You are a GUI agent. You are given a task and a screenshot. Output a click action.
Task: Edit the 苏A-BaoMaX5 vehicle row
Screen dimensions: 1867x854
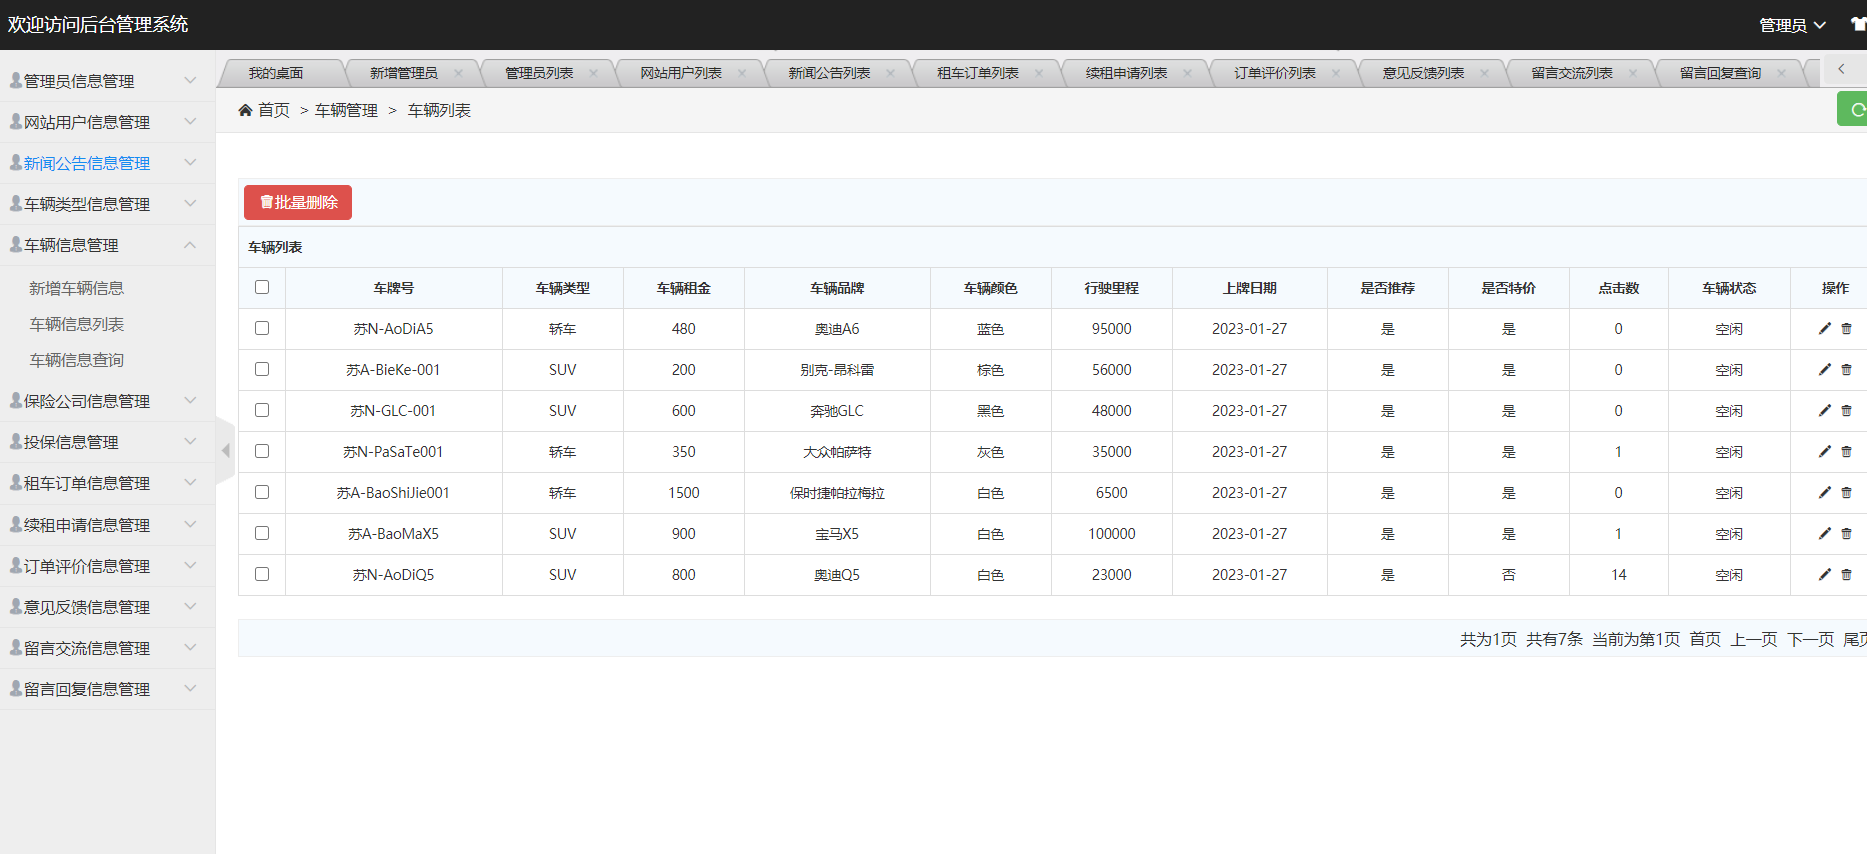pos(1824,533)
